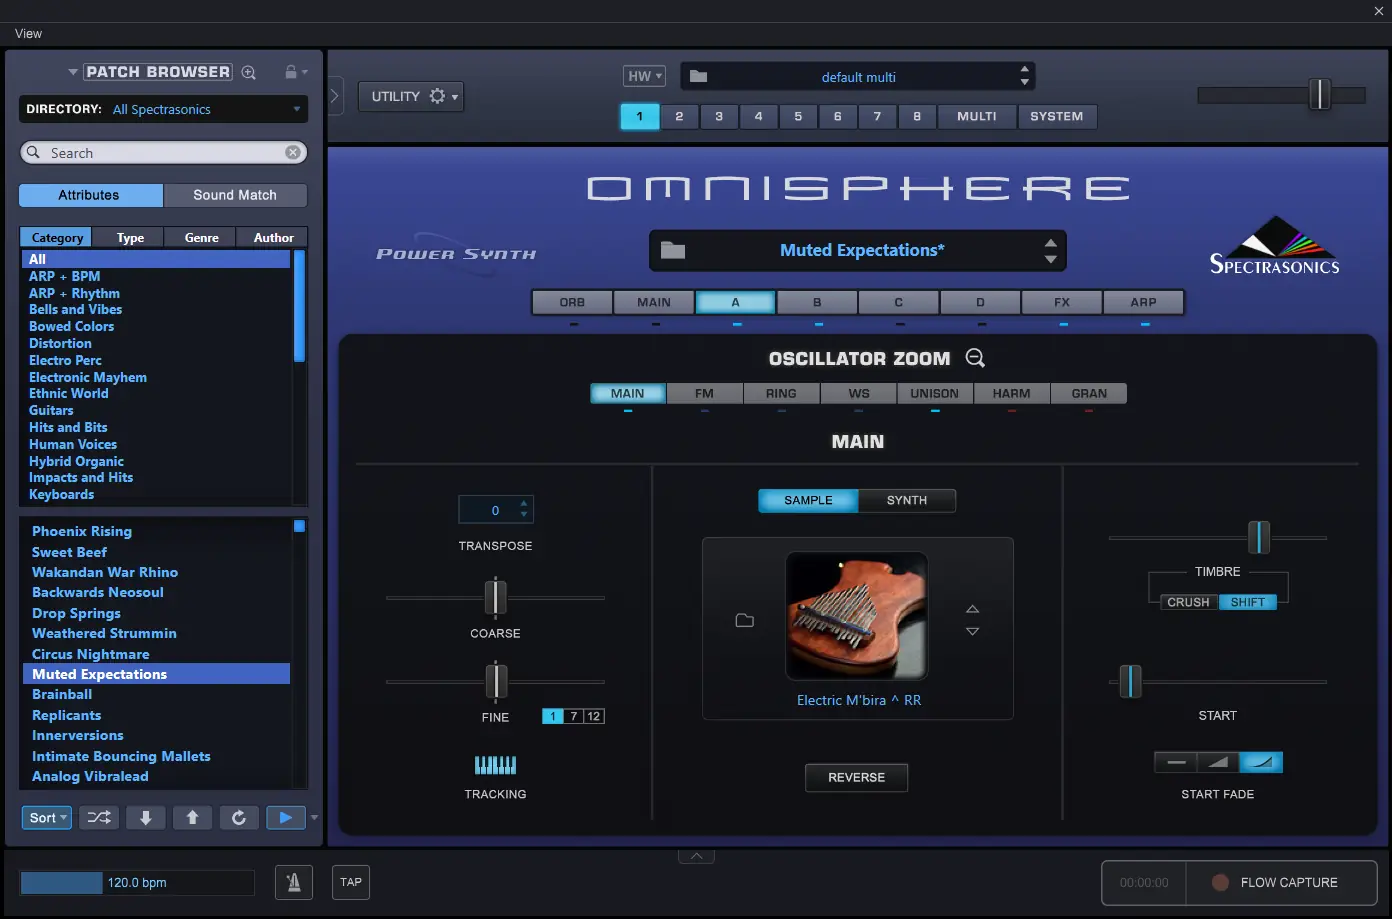Screen dimensions: 1392x919
Task: Clear the search field with the X icon
Action: pos(293,153)
